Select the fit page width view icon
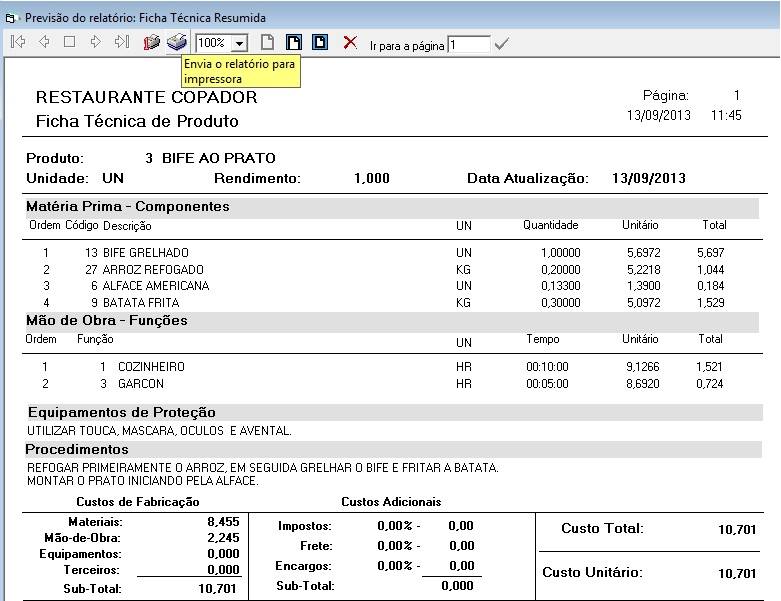 [x=294, y=42]
